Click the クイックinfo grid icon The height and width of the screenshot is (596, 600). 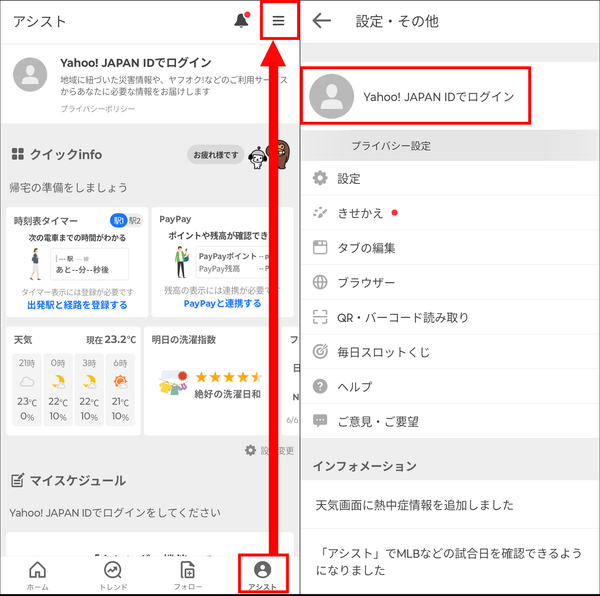coord(18,154)
